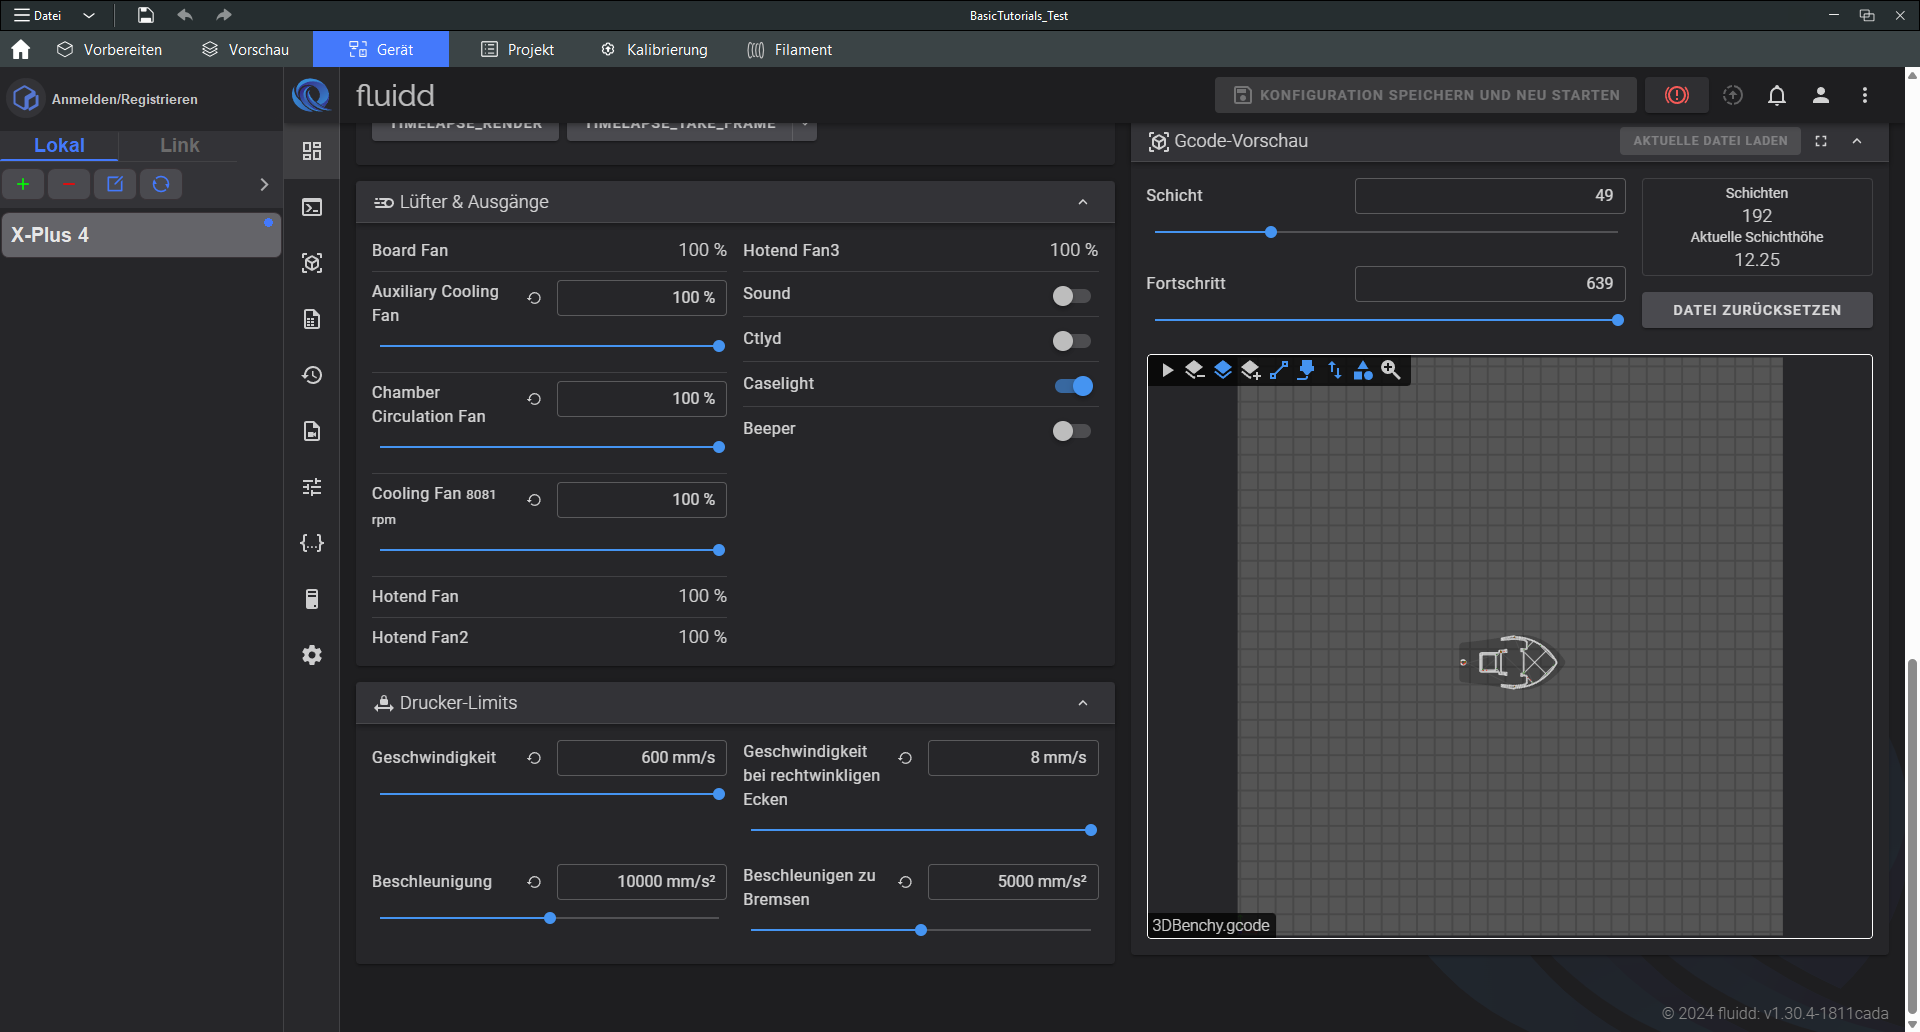Click the play icon in Gcode preview
1920x1032 pixels.
pyautogui.click(x=1166, y=370)
